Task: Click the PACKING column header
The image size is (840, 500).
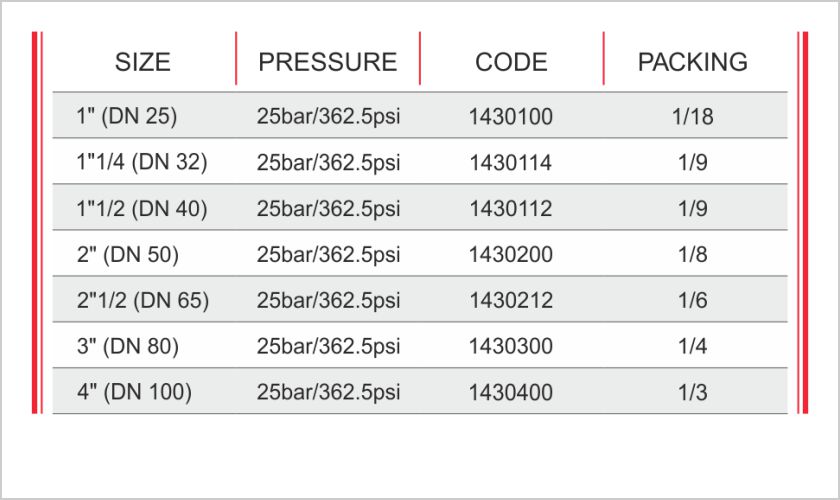Action: (x=693, y=62)
